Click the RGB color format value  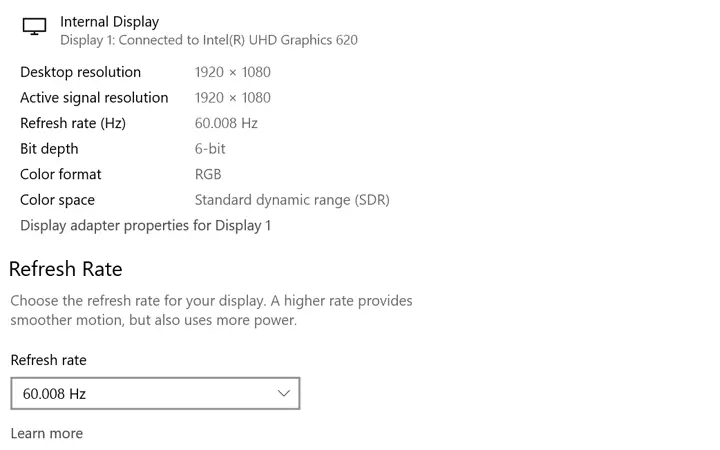(x=208, y=174)
